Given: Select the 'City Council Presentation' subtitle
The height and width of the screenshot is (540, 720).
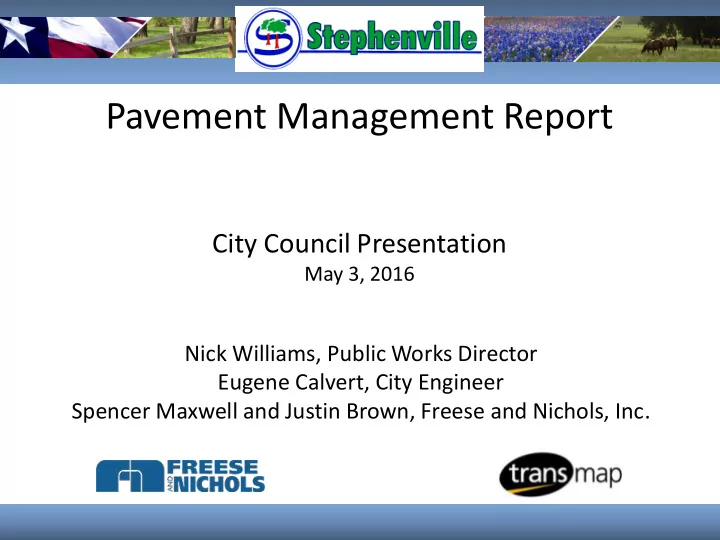Looking at the screenshot, I should point(359,244).
